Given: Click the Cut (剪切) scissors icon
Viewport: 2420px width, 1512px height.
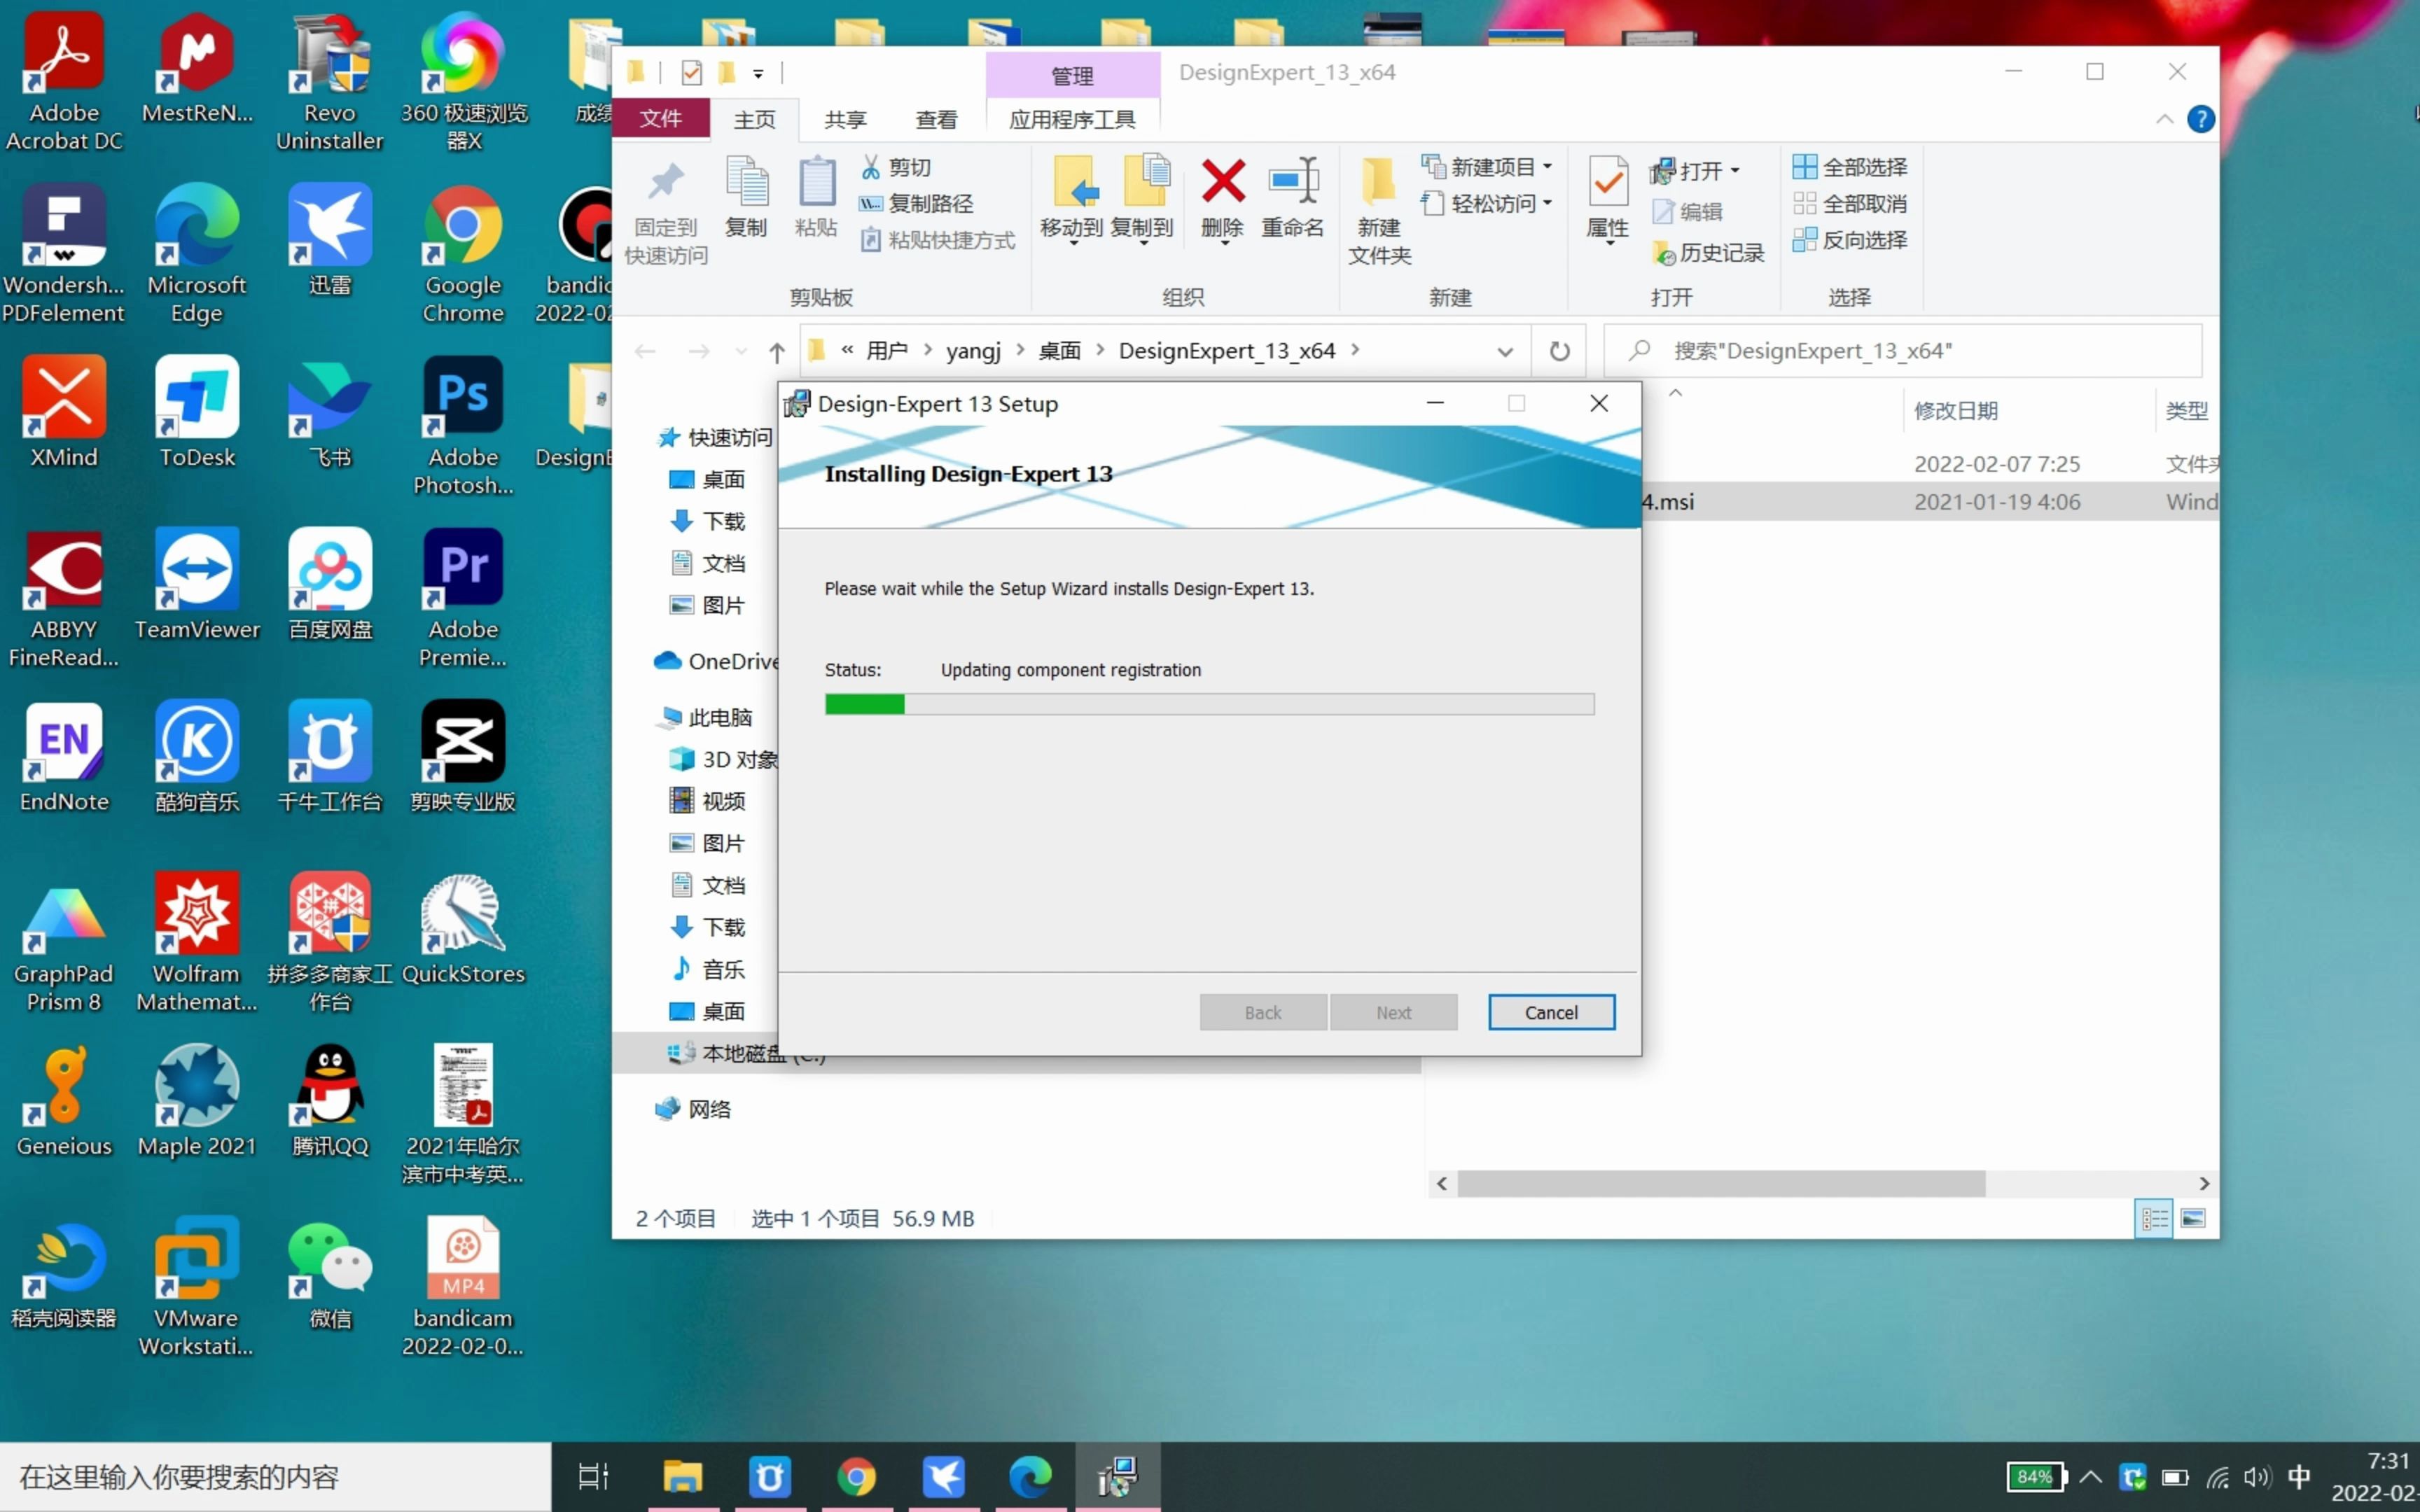Looking at the screenshot, I should tap(871, 167).
